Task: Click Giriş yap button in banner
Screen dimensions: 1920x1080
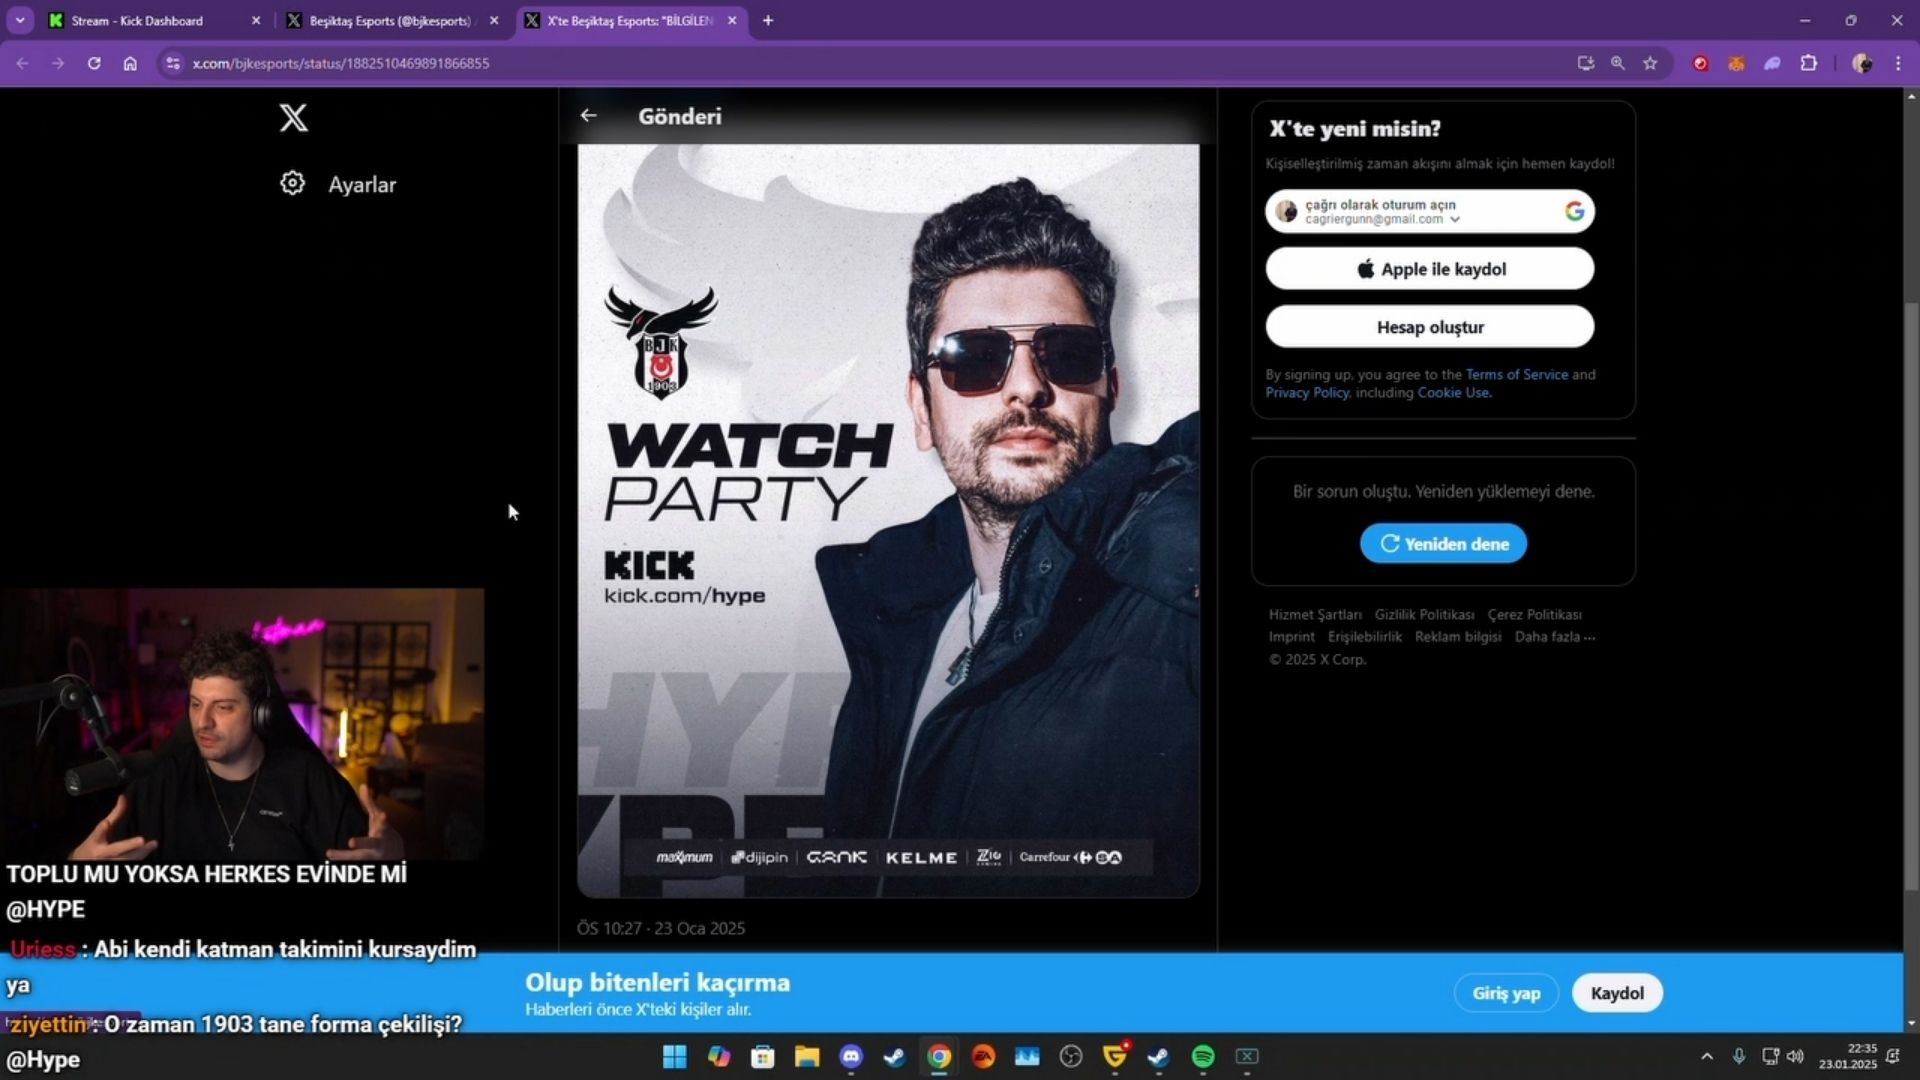Action: click(1506, 993)
